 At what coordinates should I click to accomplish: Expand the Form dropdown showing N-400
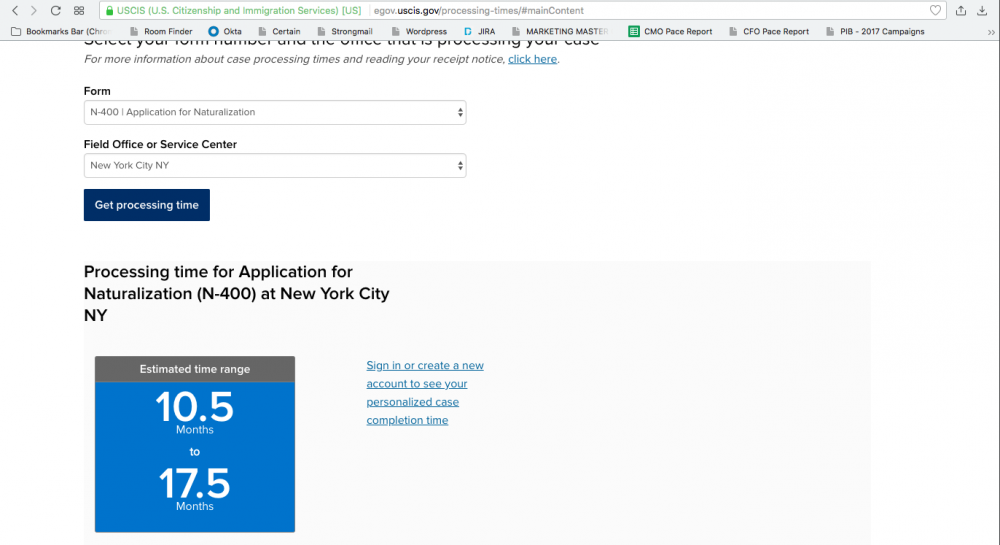click(x=275, y=112)
